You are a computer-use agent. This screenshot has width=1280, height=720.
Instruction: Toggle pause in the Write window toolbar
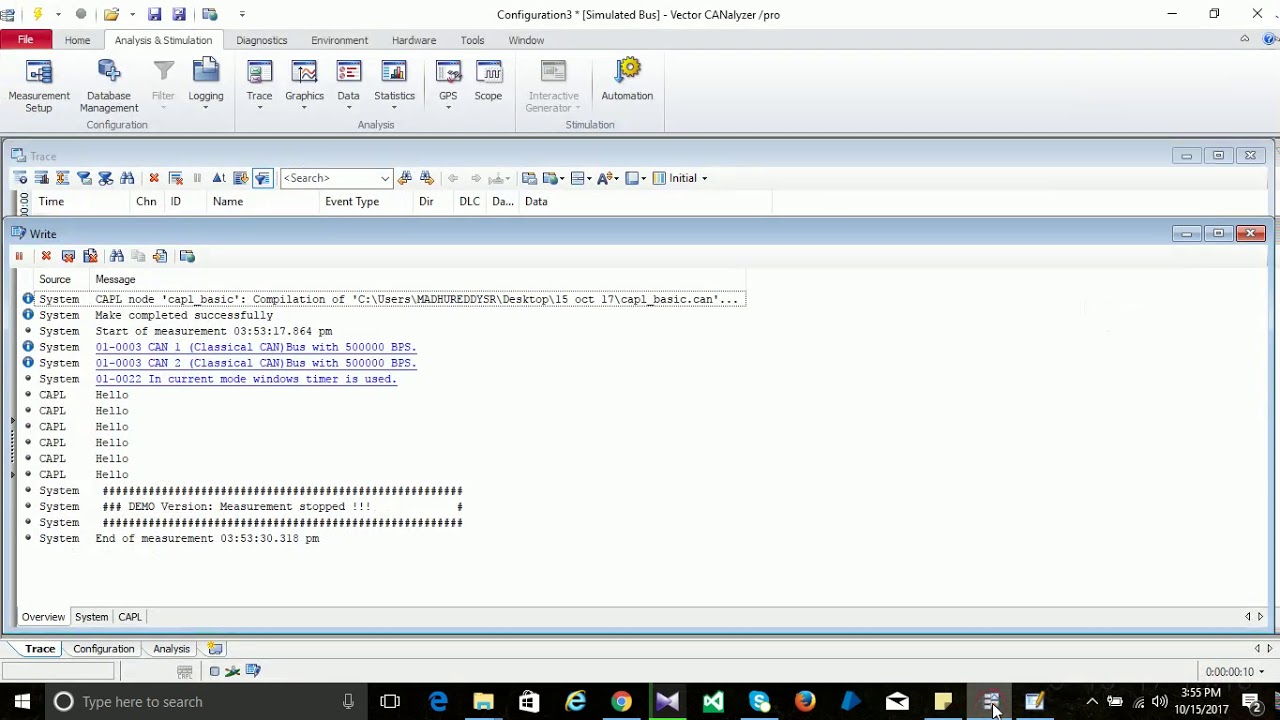19,256
